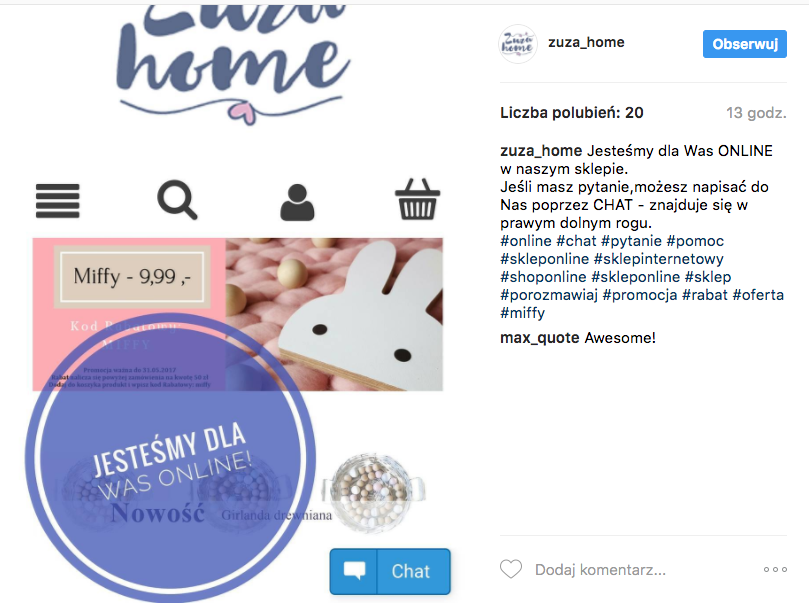Image resolution: width=809 pixels, height=603 pixels.
Task: Like the post with heart icon
Action: tap(511, 569)
